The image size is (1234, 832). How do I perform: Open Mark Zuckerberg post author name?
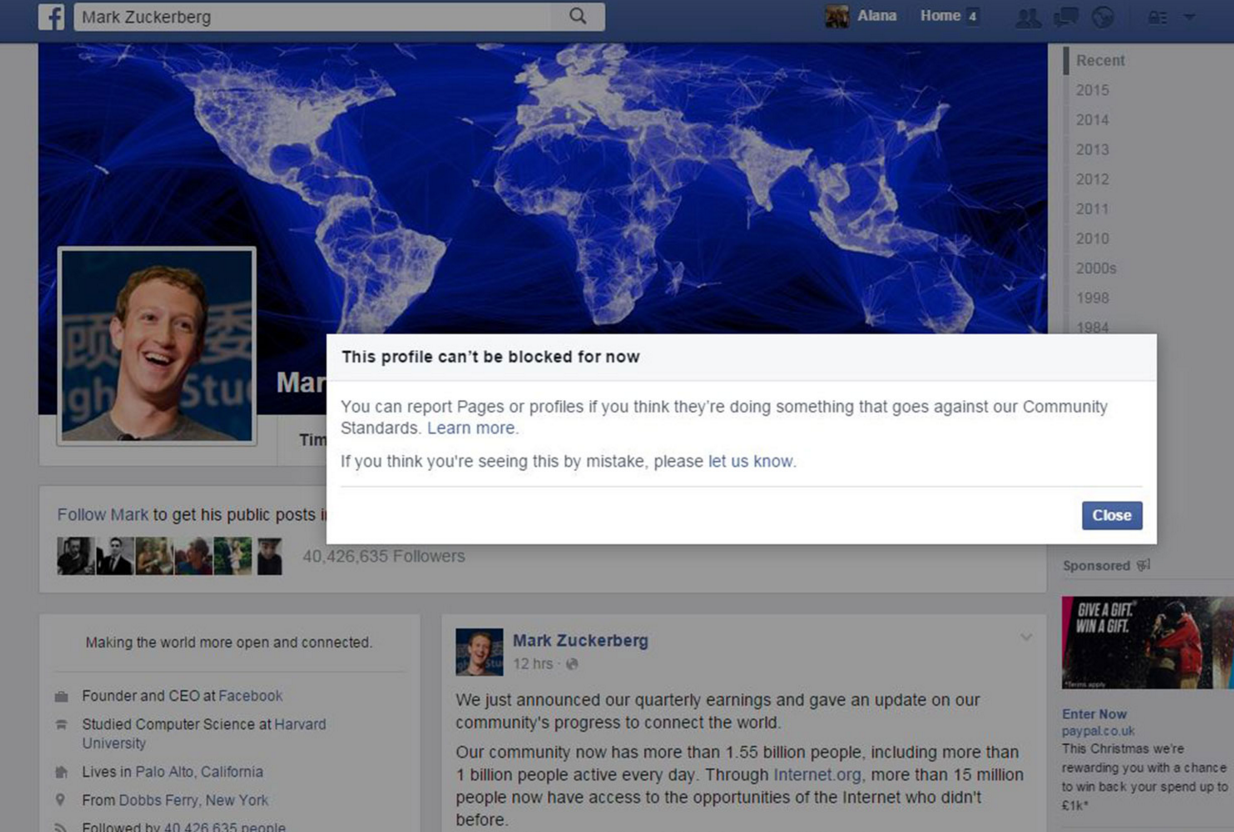click(580, 641)
